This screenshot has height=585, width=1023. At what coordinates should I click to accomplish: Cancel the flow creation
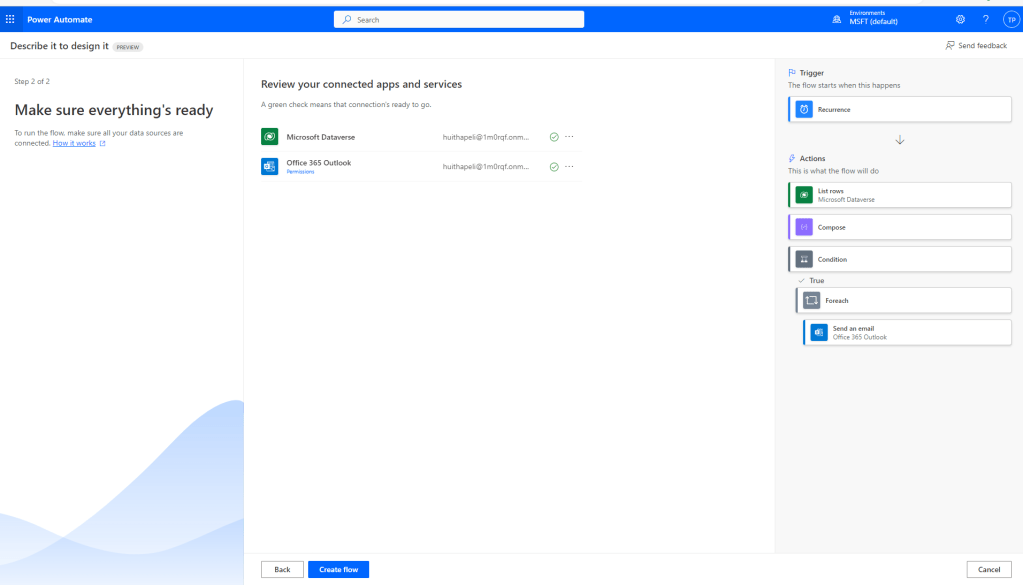click(x=988, y=569)
